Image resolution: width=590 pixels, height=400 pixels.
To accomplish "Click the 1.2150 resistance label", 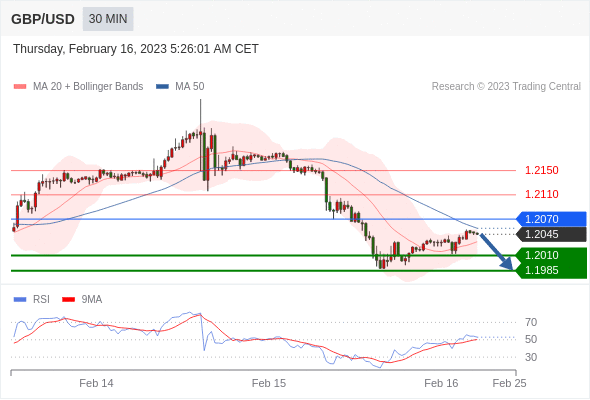I will tap(541, 170).
